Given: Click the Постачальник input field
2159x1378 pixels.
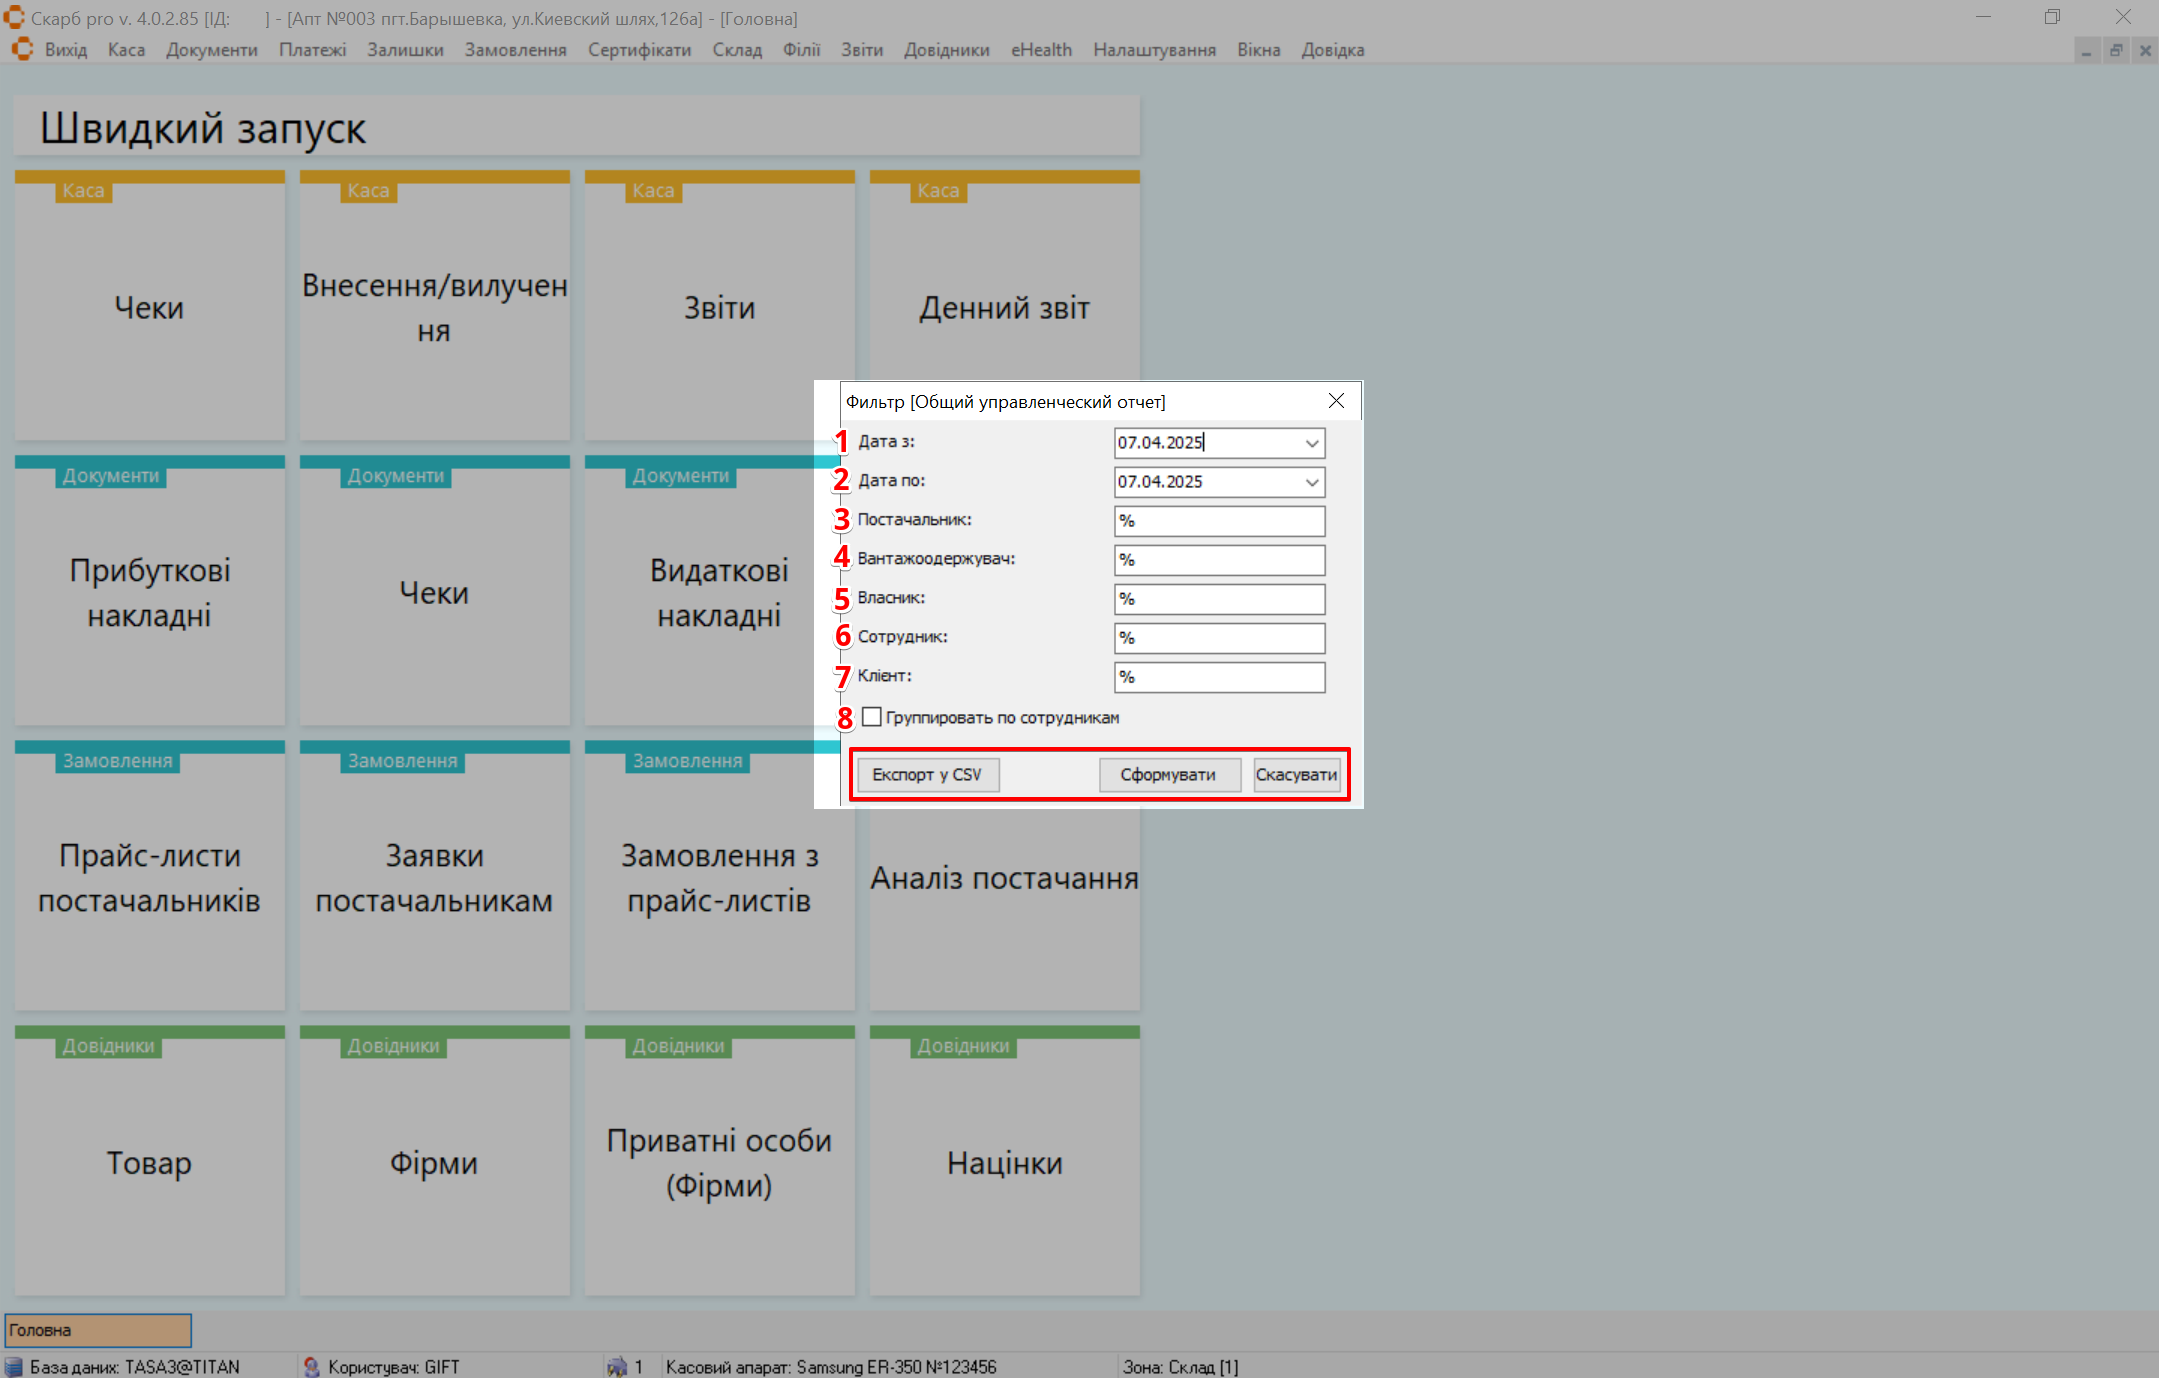Looking at the screenshot, I should 1219,521.
